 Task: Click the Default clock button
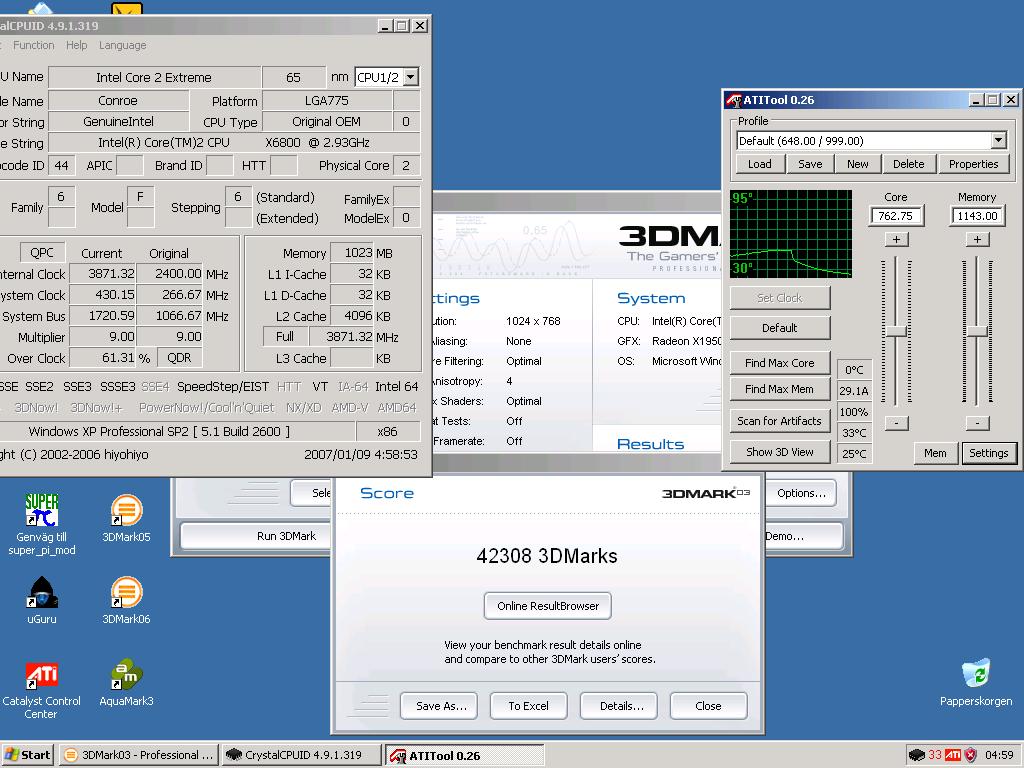pos(780,328)
